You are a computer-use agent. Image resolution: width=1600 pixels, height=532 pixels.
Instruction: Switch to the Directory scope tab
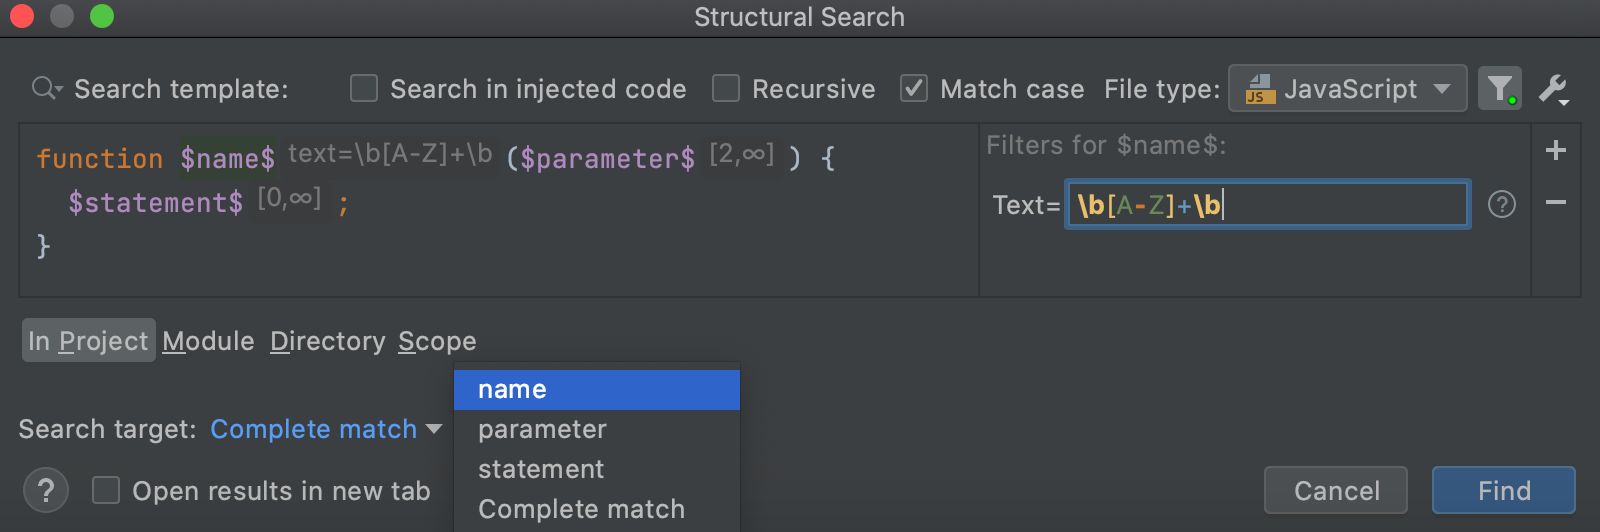click(327, 341)
